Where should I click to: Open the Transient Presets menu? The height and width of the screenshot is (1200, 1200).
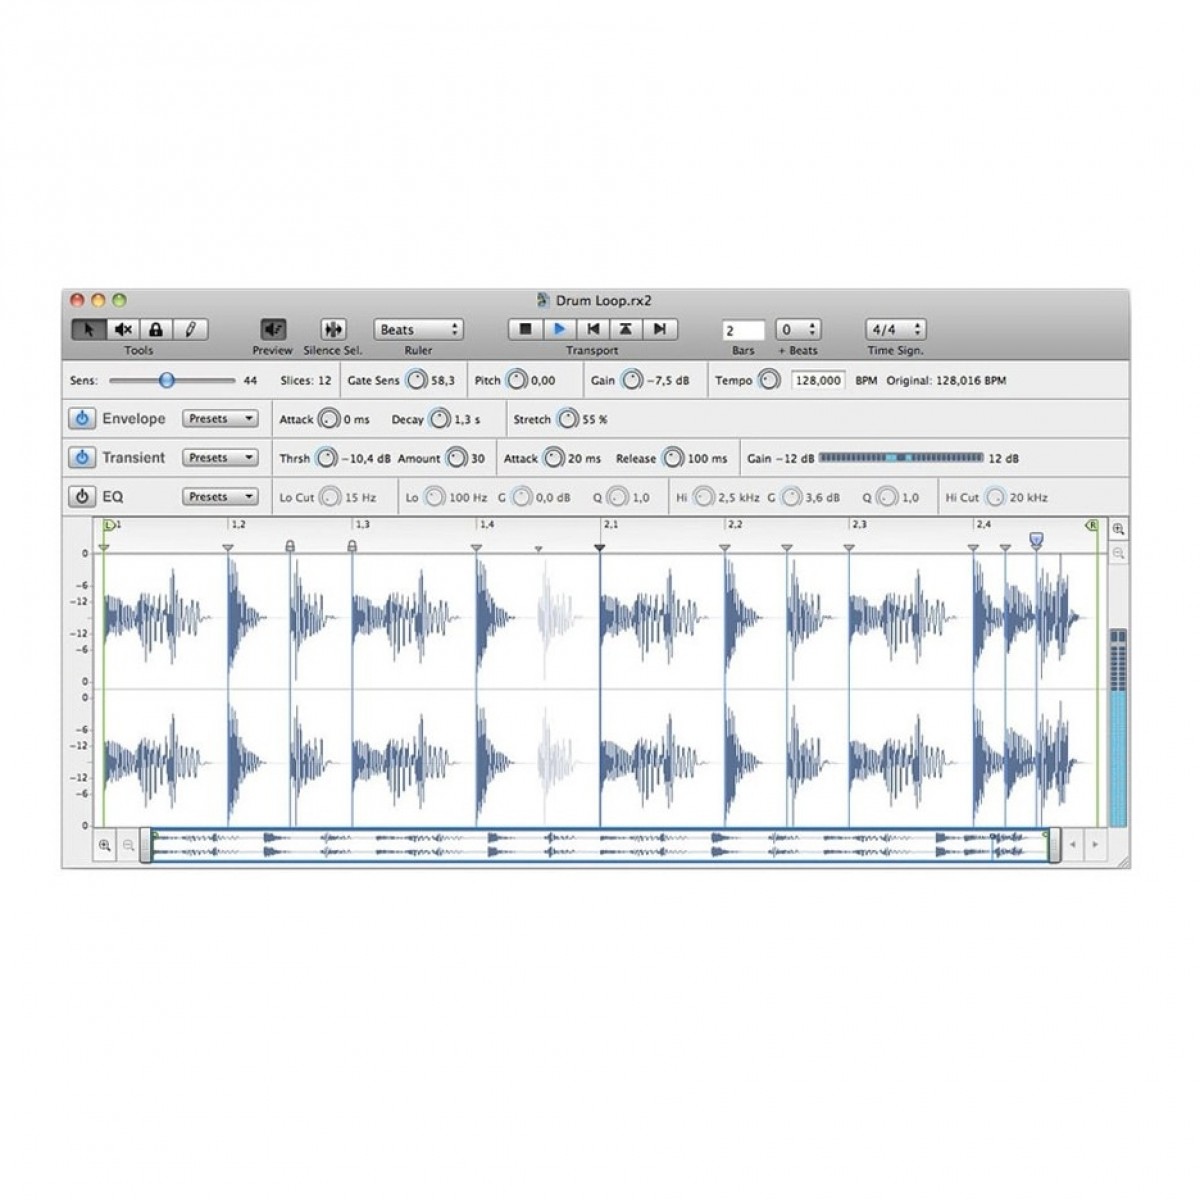(x=220, y=458)
